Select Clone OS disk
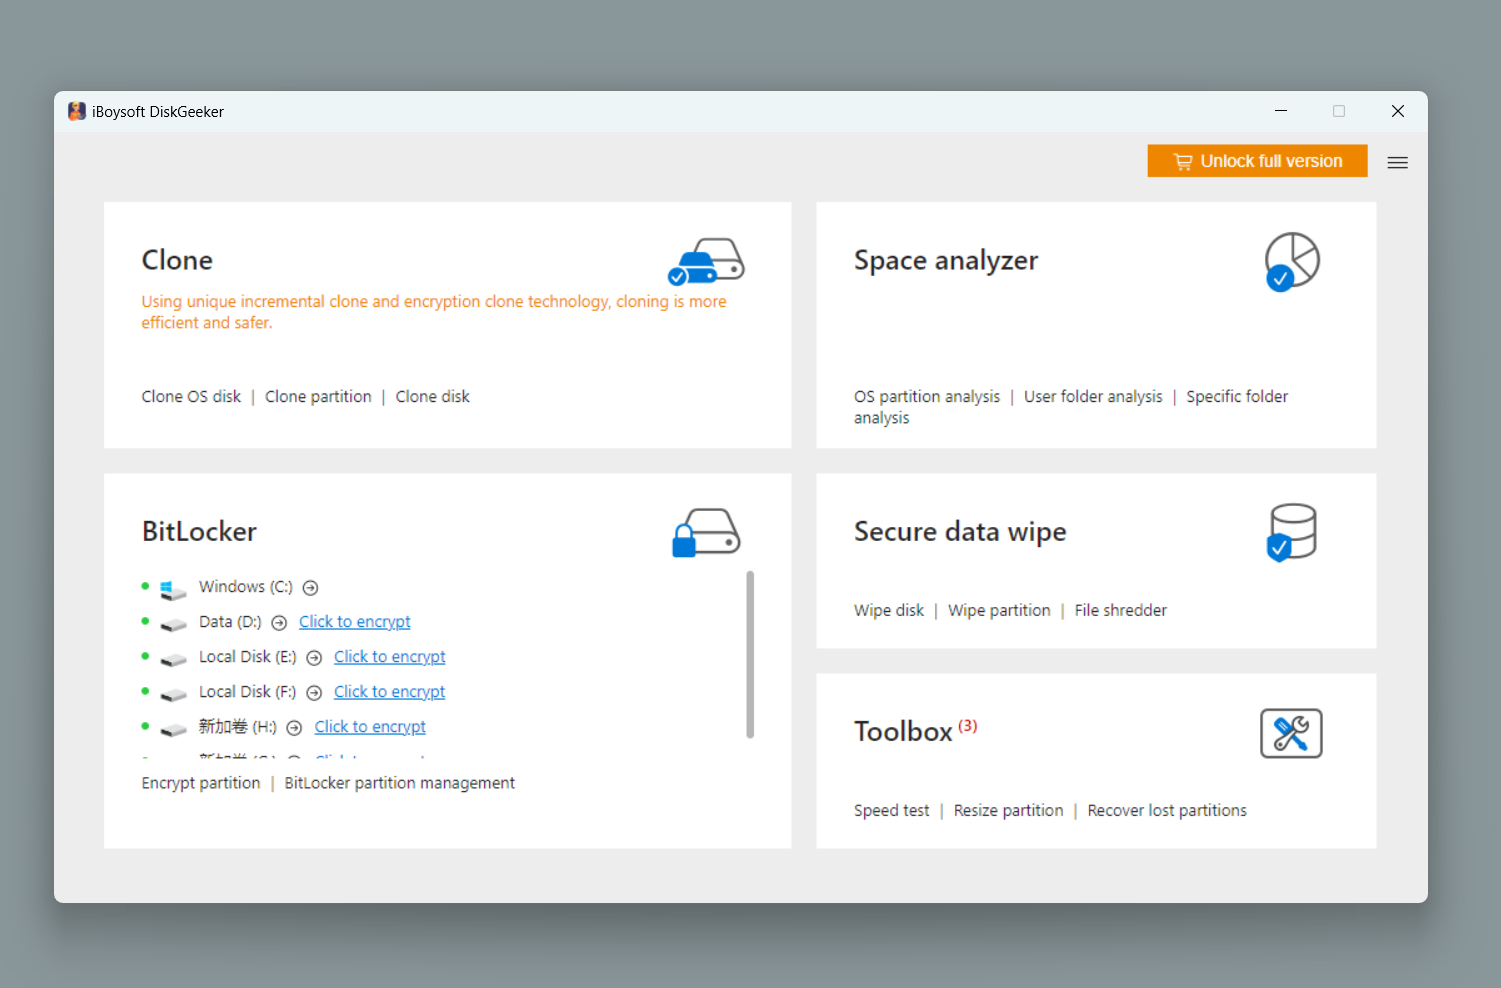This screenshot has height=988, width=1501. (191, 397)
